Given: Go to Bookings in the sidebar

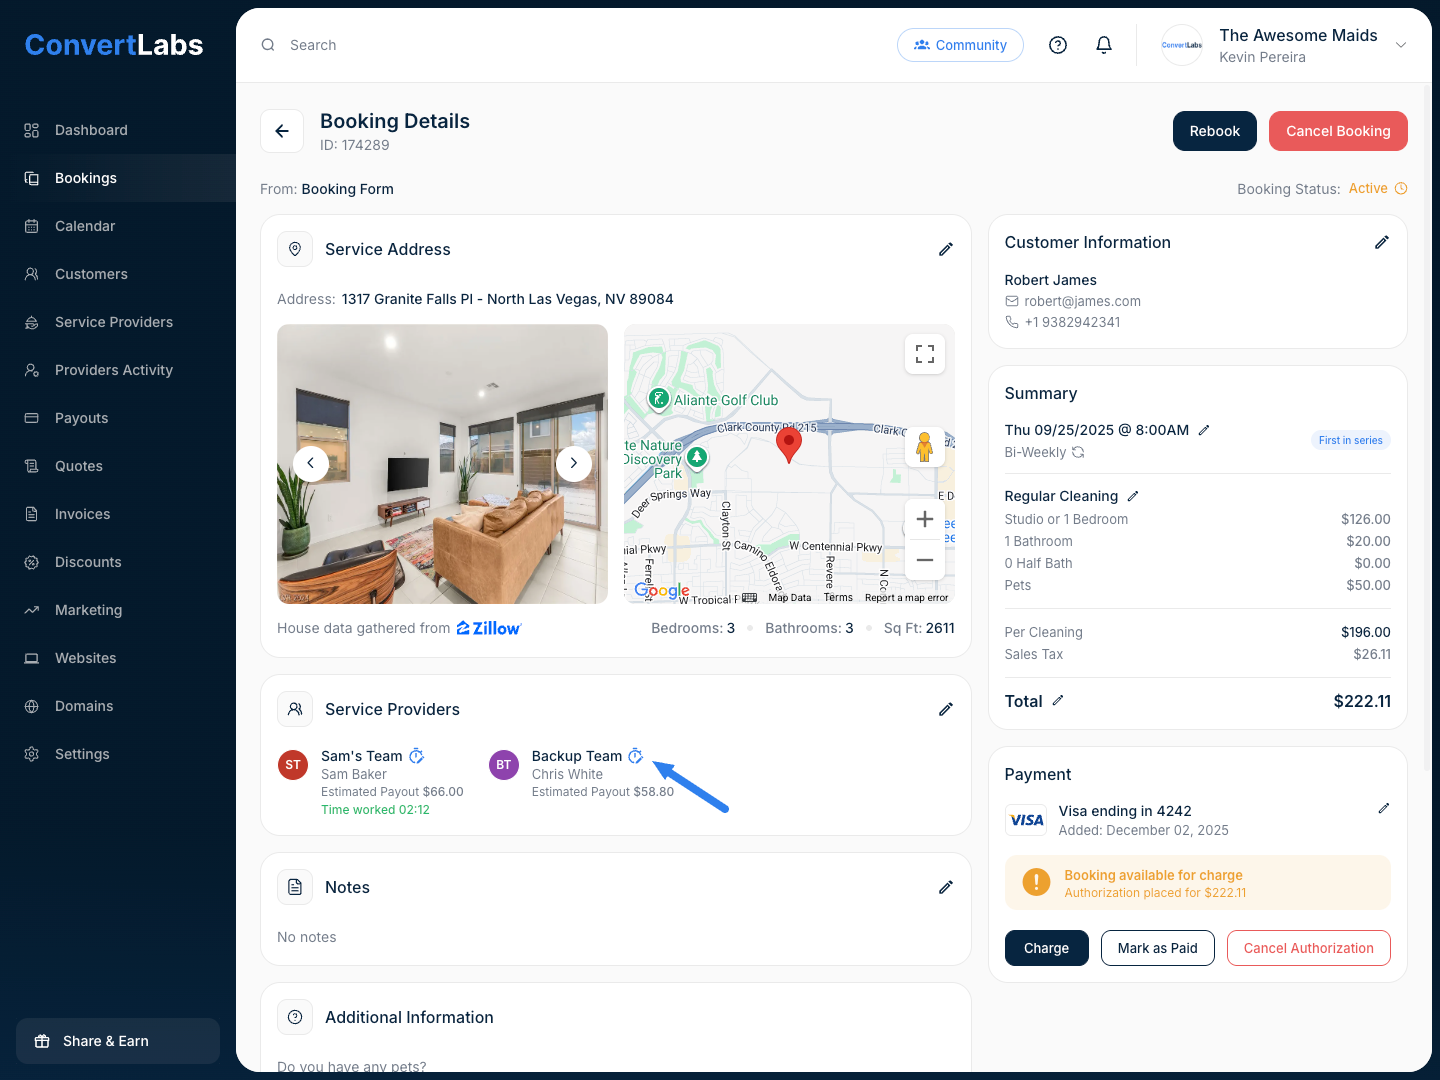Looking at the screenshot, I should [118, 178].
